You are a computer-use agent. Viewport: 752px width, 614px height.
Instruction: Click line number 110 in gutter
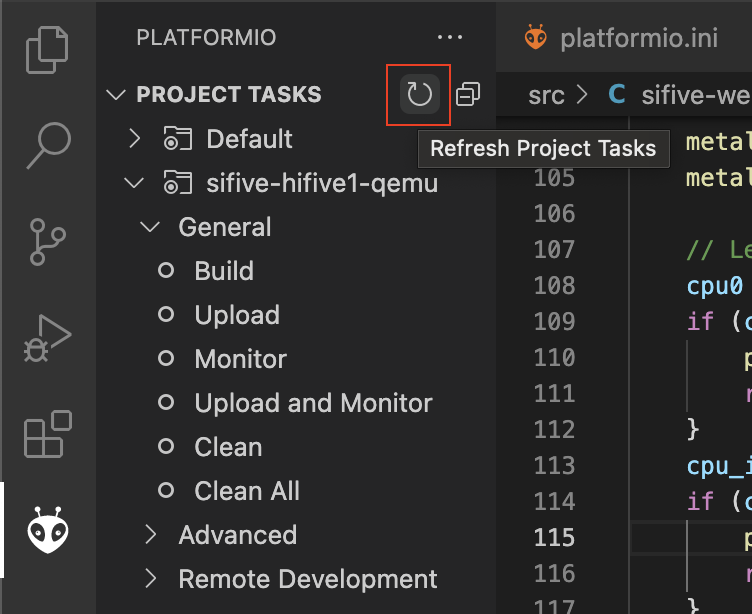tap(554, 357)
